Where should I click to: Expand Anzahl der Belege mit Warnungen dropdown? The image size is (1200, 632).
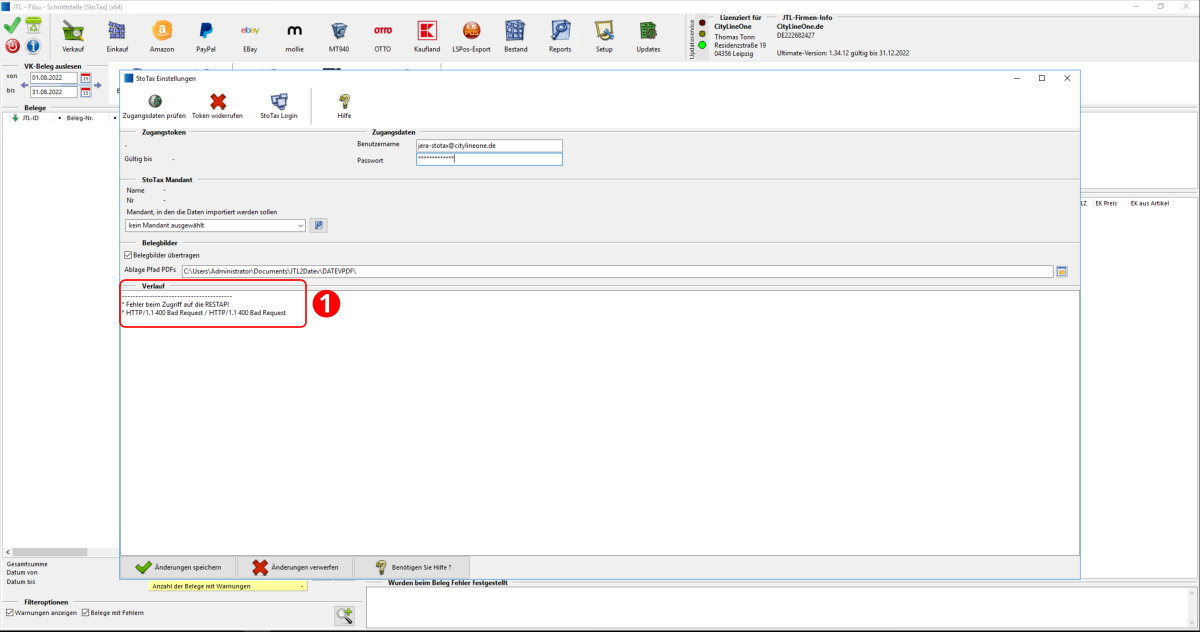(x=302, y=586)
